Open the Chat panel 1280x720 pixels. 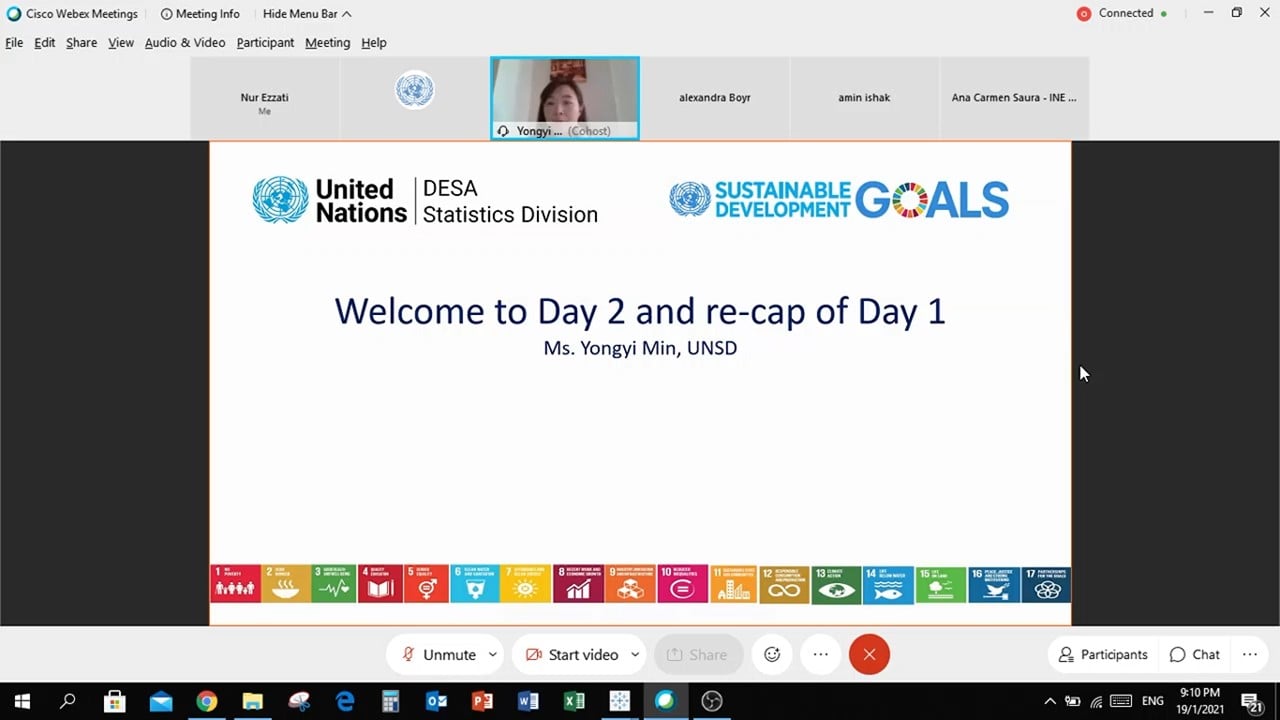click(1195, 655)
